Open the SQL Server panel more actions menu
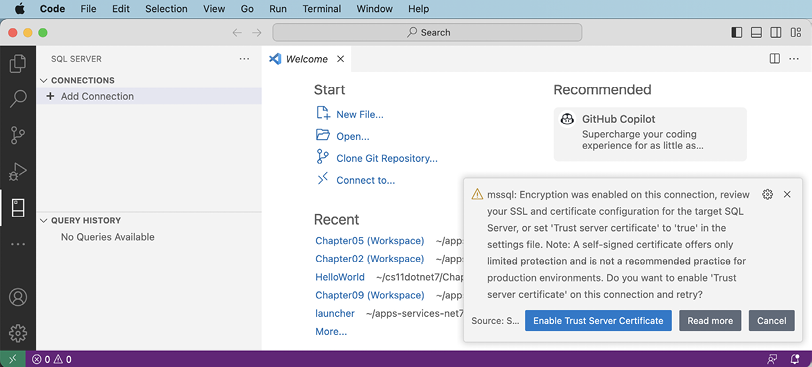This screenshot has width=812, height=367. coord(244,59)
